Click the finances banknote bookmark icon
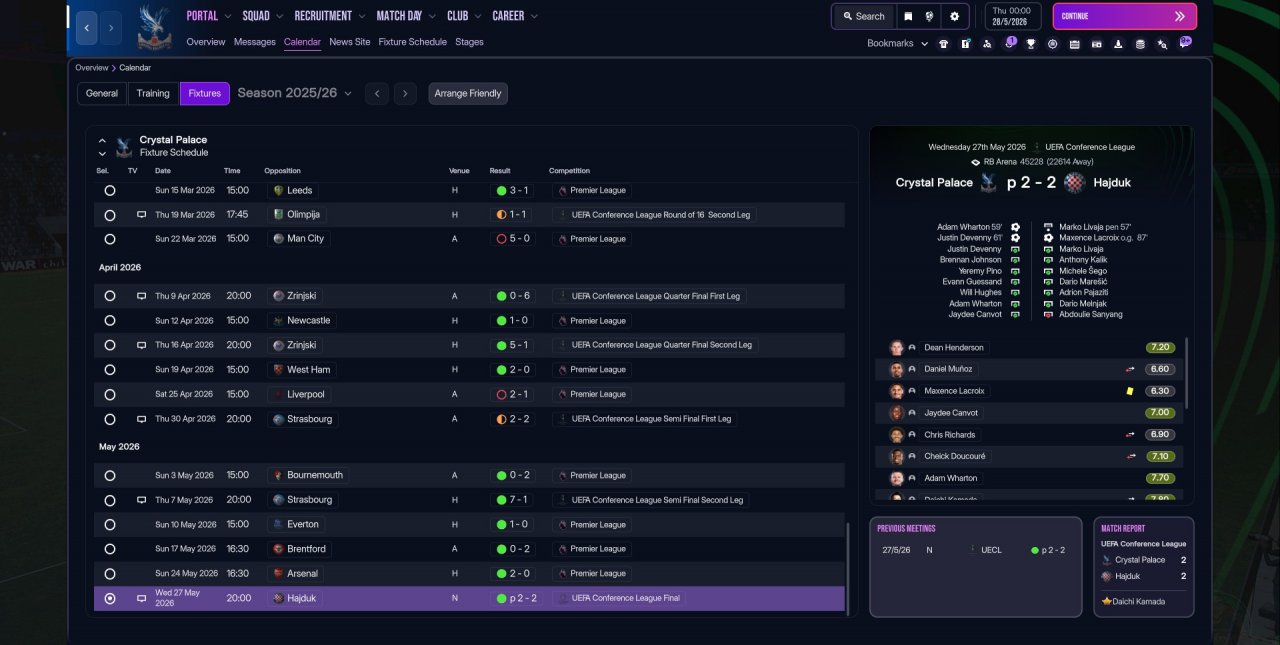The height and width of the screenshot is (645, 1280). [1096, 44]
